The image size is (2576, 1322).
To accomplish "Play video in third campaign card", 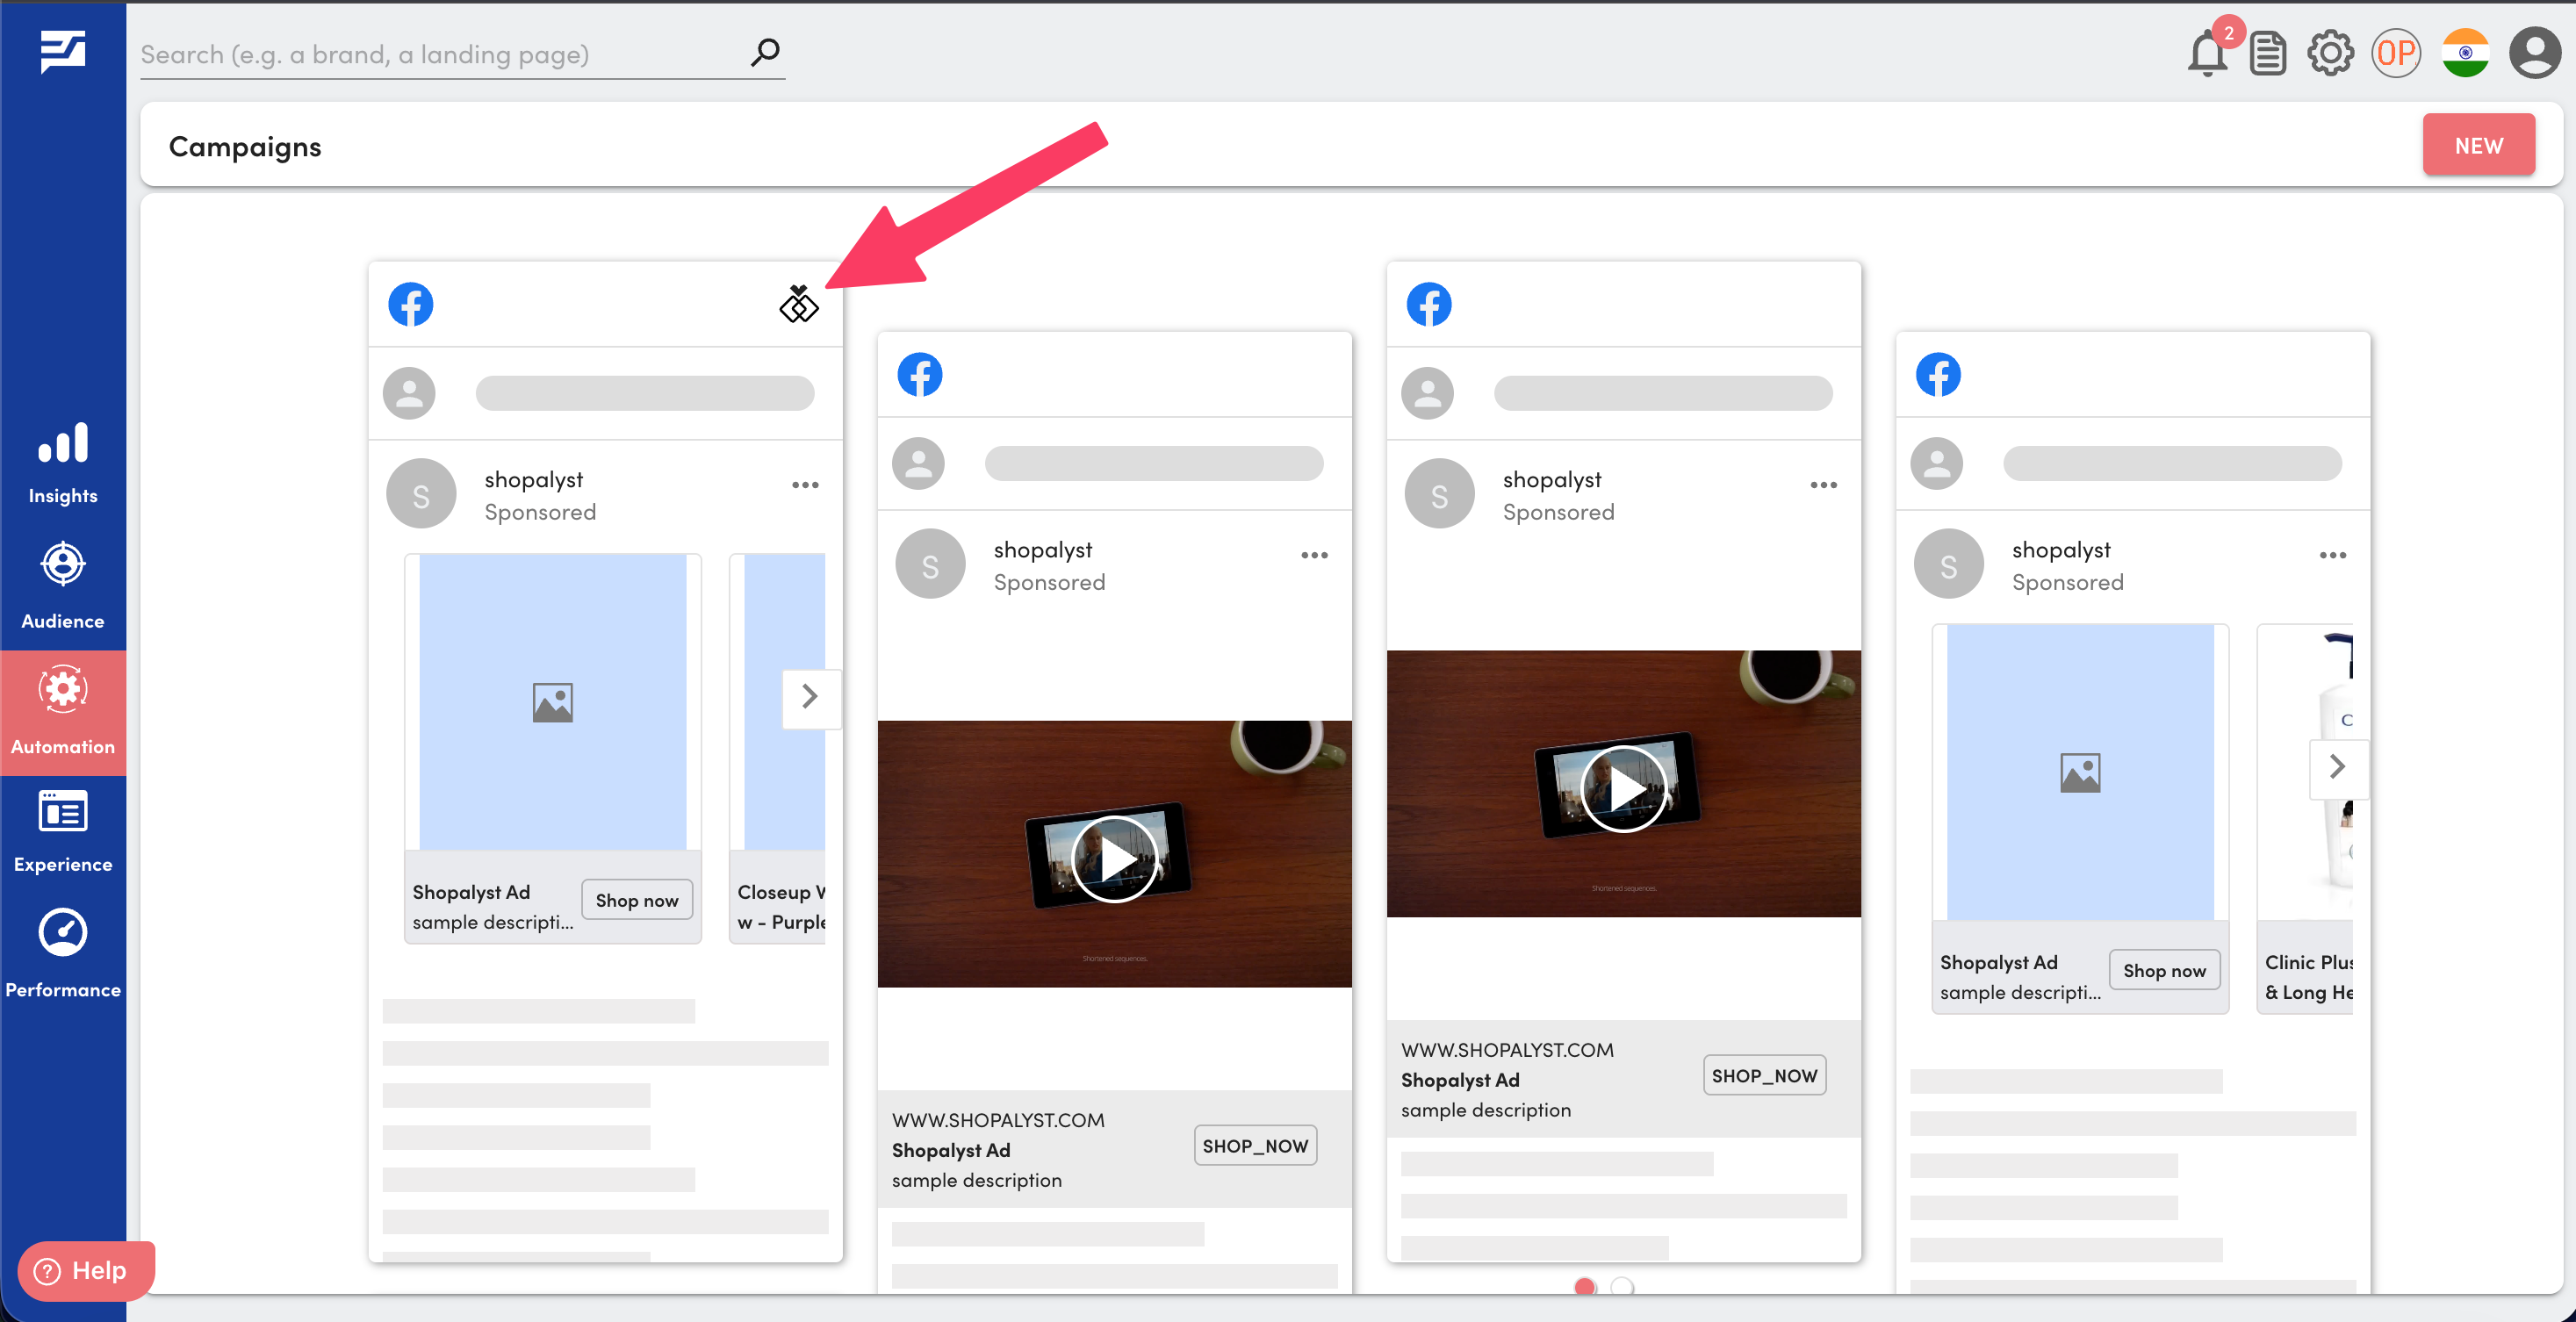I will pos(1622,789).
